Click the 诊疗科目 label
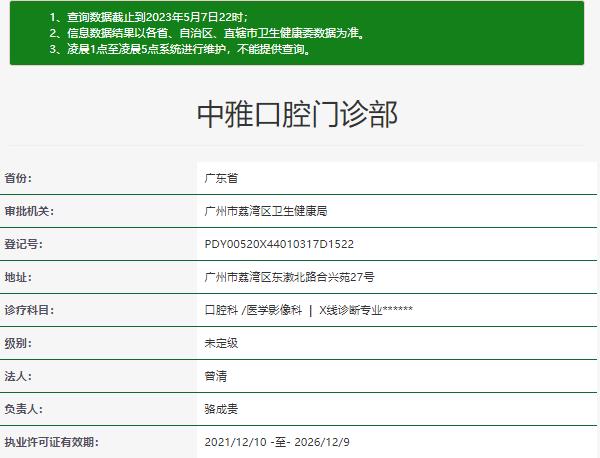The image size is (600, 458). click(x=29, y=310)
